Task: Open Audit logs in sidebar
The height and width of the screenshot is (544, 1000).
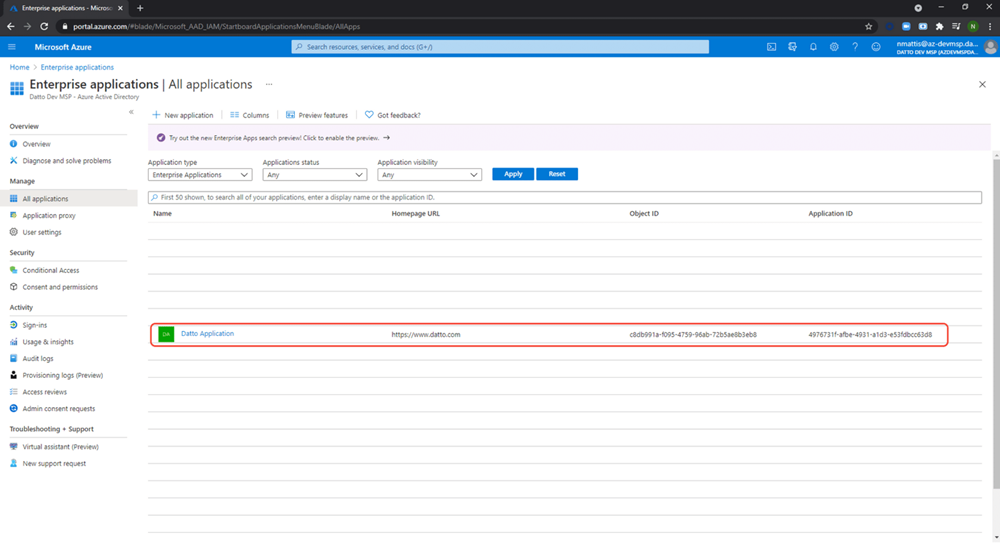Action: pyautogui.click(x=38, y=358)
